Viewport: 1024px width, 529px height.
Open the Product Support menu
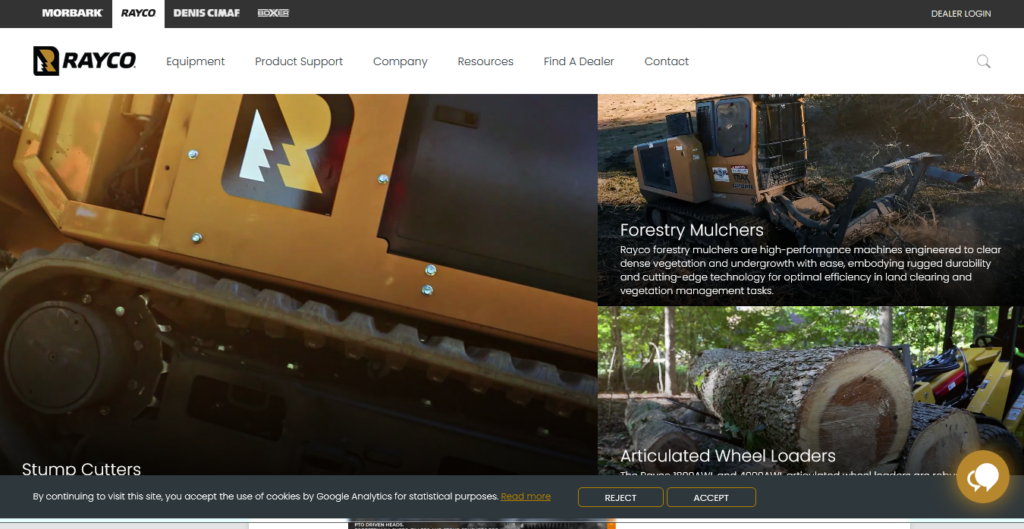coord(298,61)
